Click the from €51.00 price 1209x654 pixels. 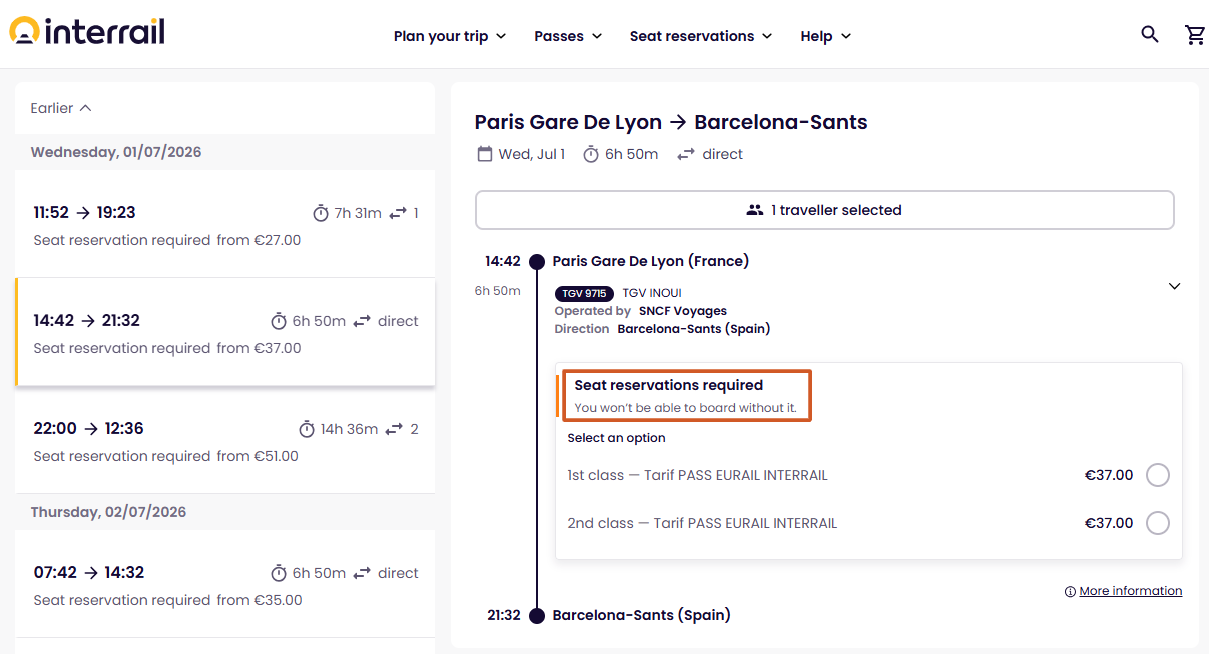click(258, 456)
